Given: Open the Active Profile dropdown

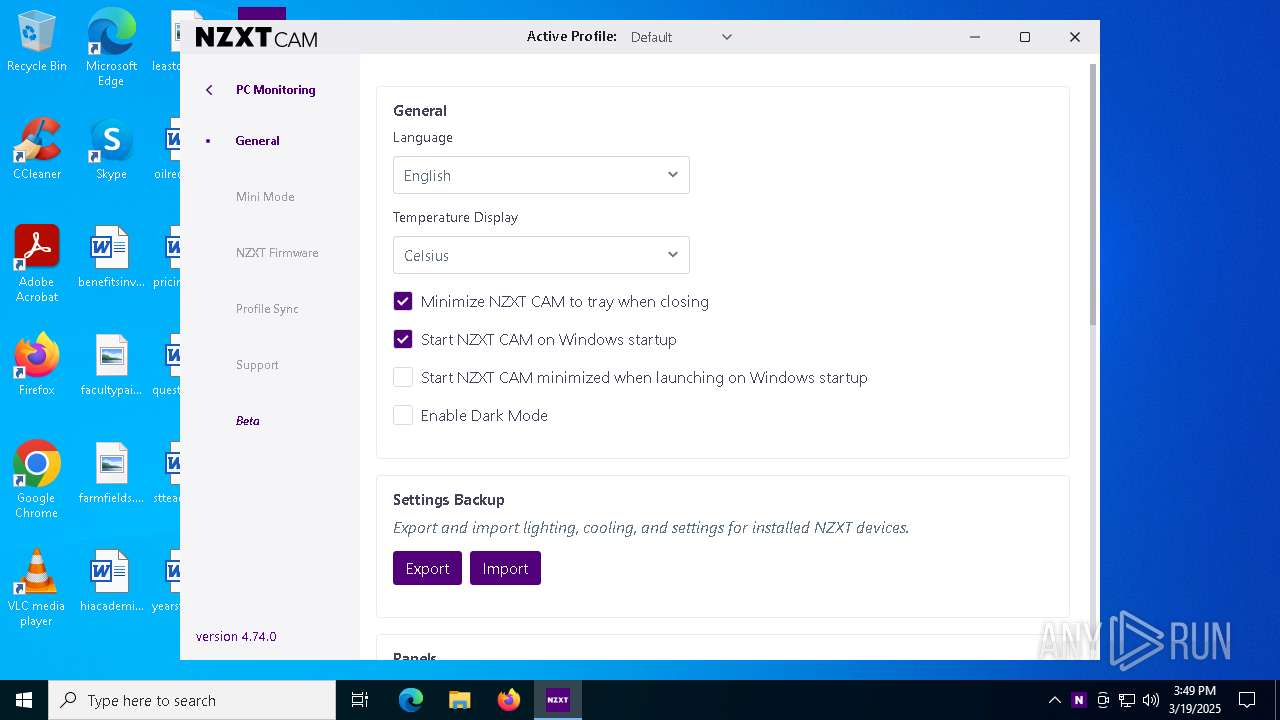Looking at the screenshot, I should click(x=682, y=37).
